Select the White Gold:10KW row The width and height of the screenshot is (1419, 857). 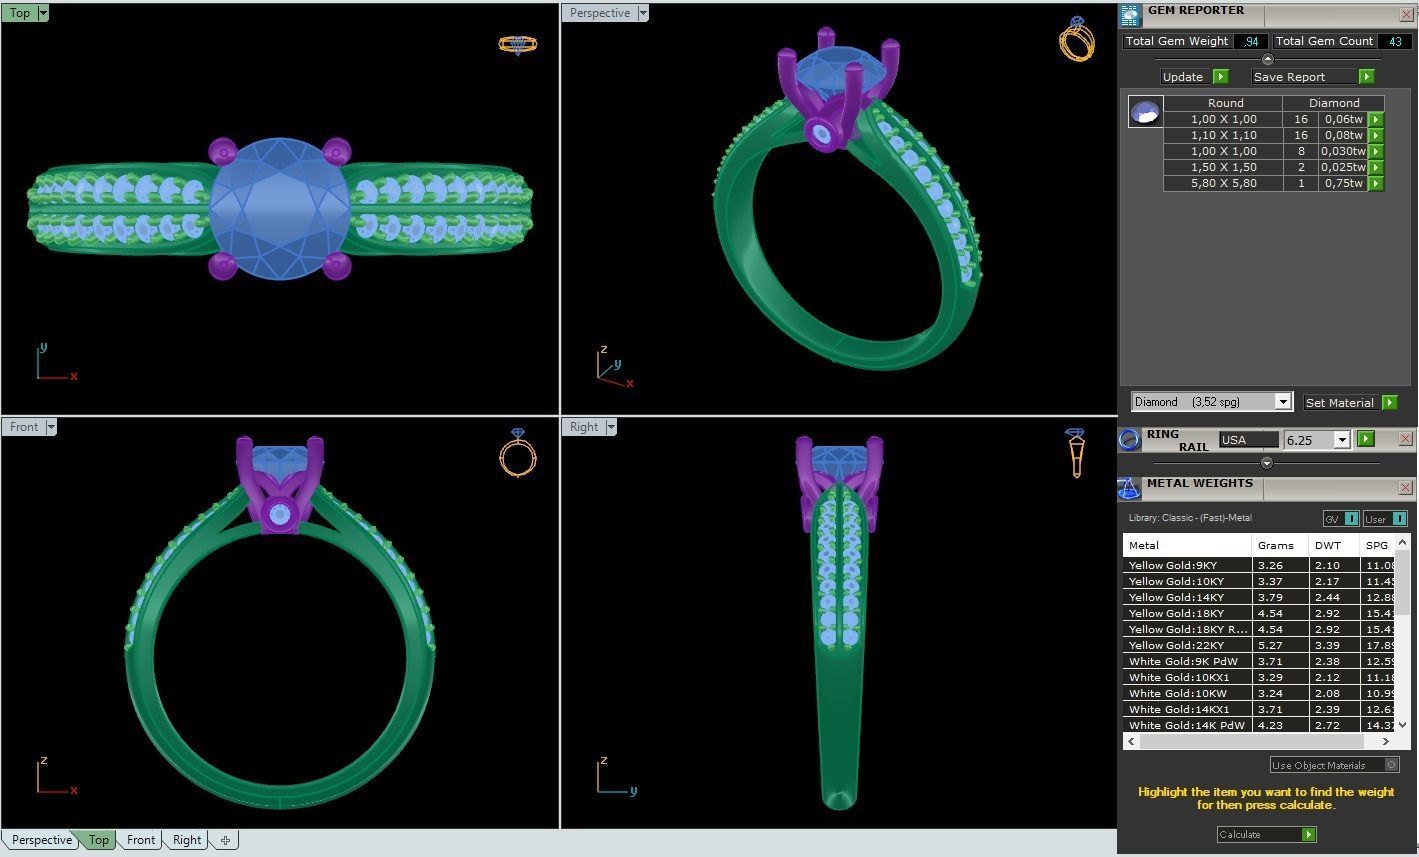[x=1259, y=693]
